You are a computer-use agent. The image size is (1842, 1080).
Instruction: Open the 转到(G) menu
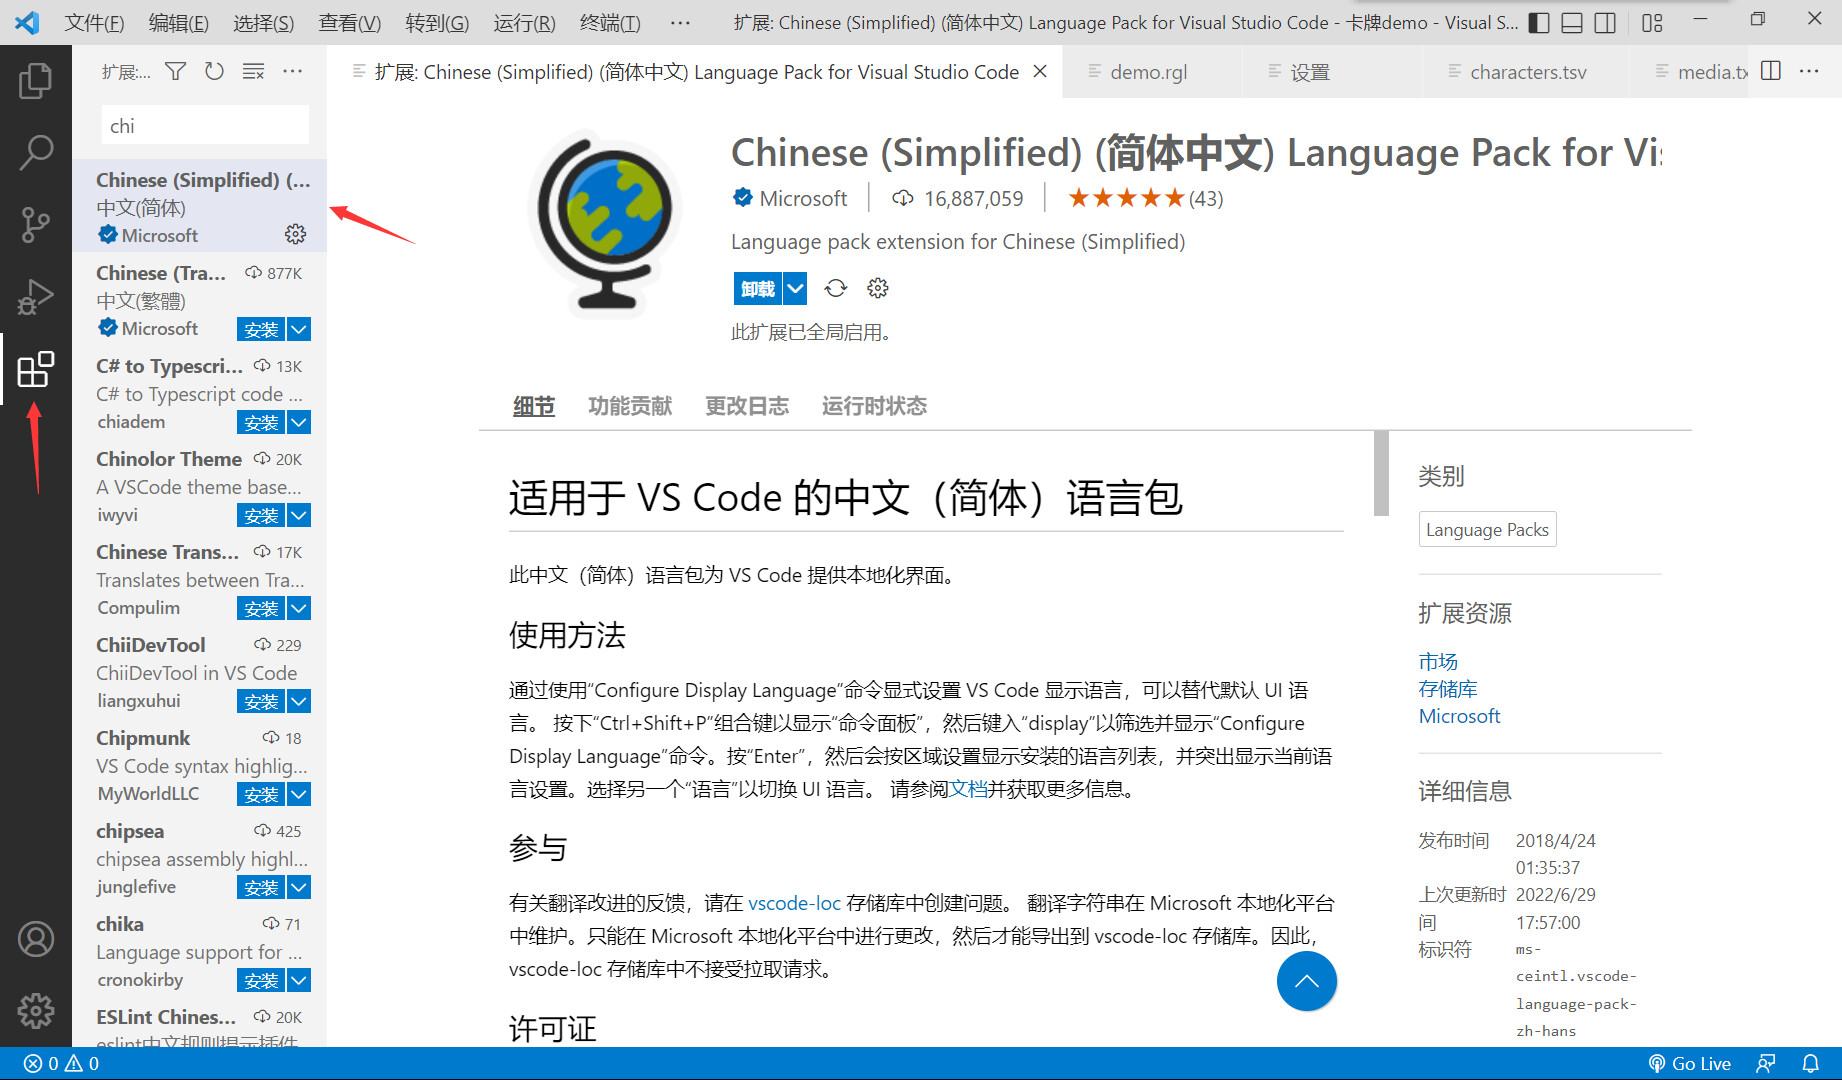[x=437, y=22]
